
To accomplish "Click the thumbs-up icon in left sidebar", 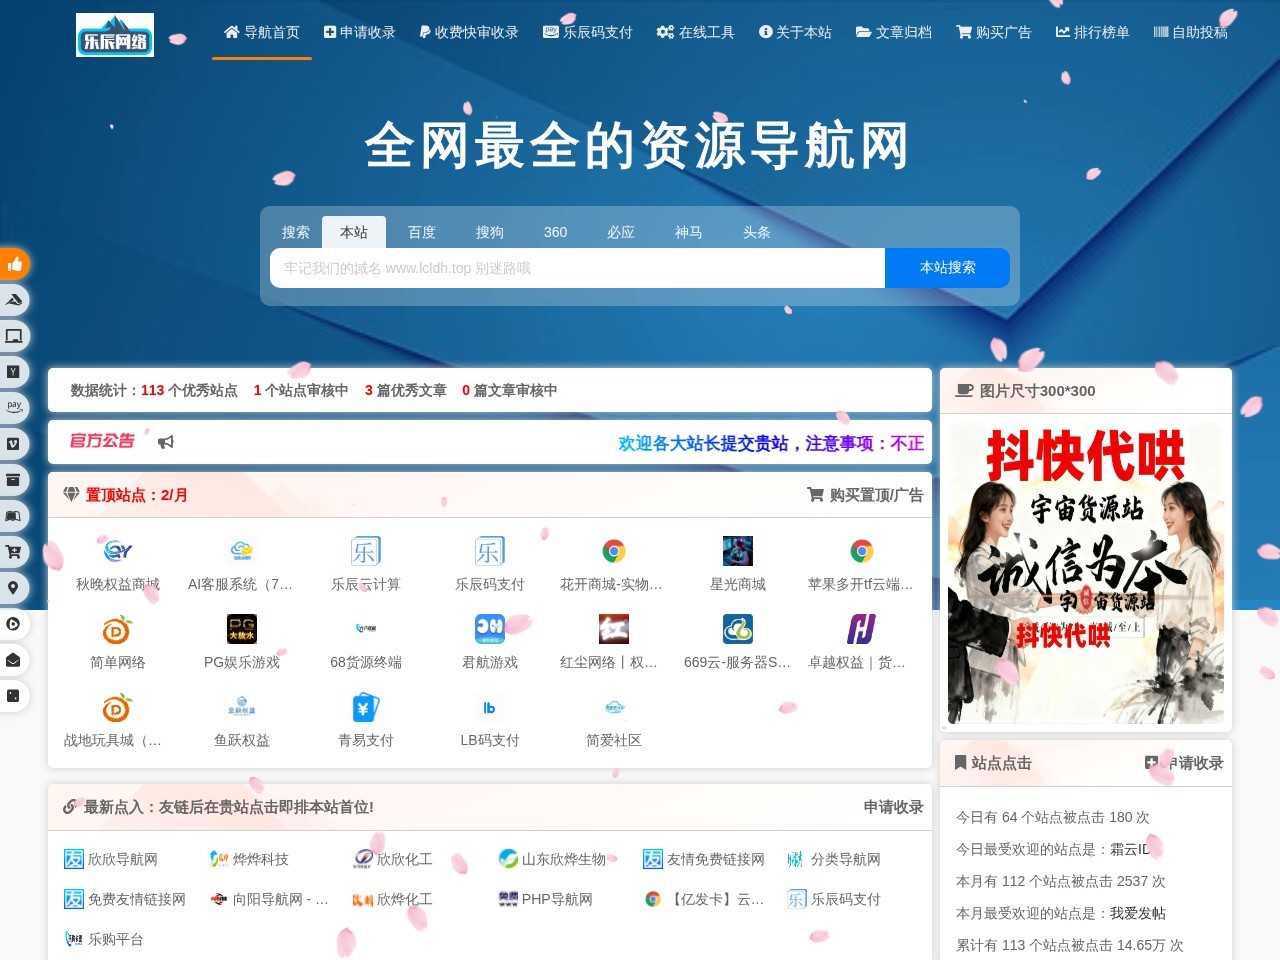I will [x=14, y=263].
